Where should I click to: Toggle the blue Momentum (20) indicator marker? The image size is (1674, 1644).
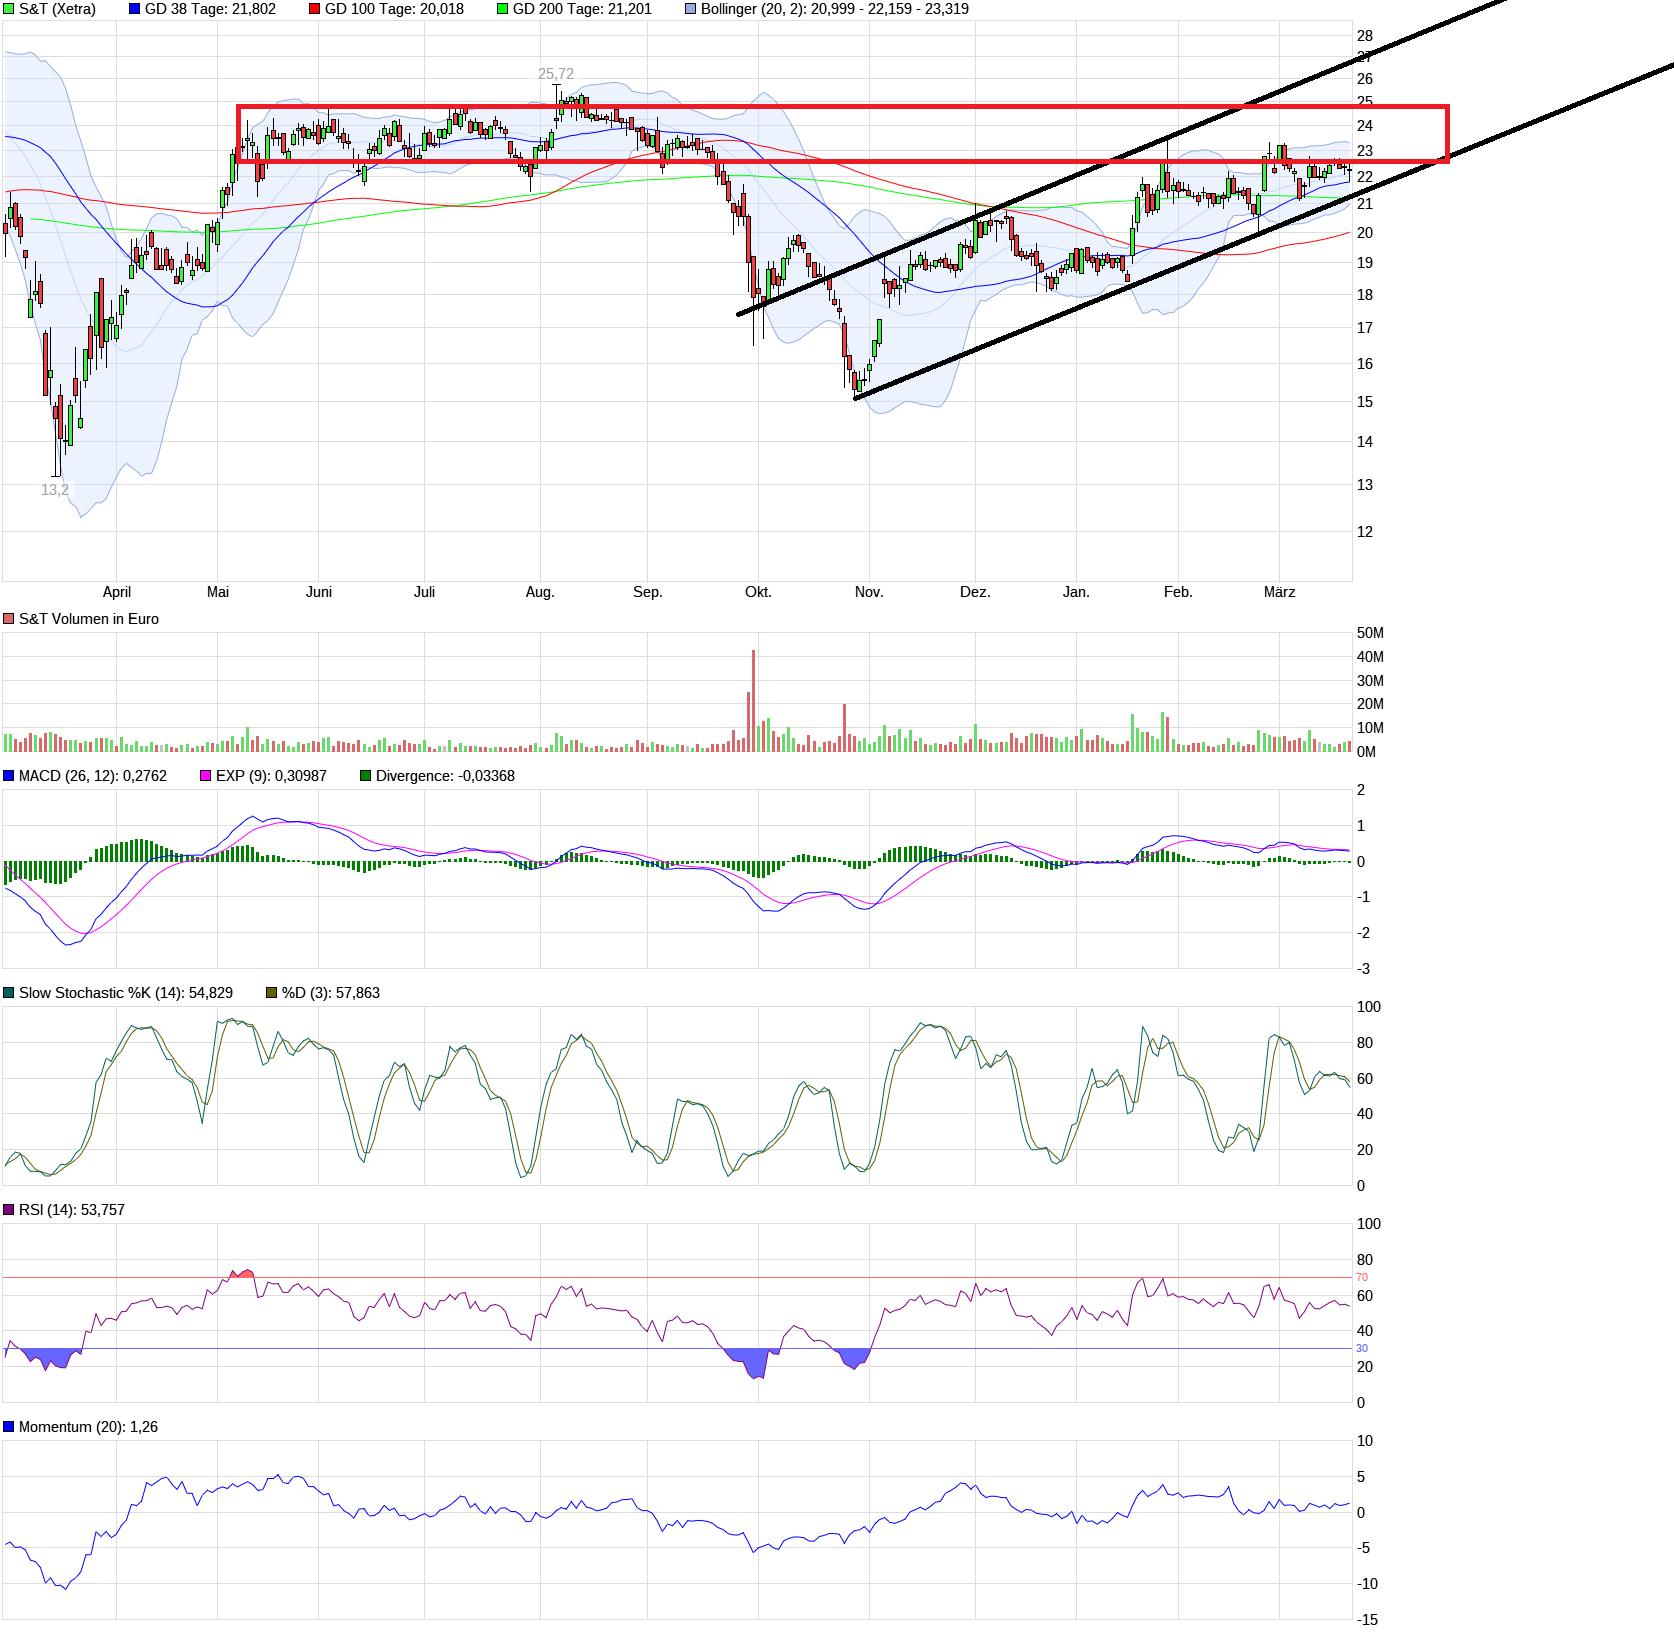(x=9, y=1427)
